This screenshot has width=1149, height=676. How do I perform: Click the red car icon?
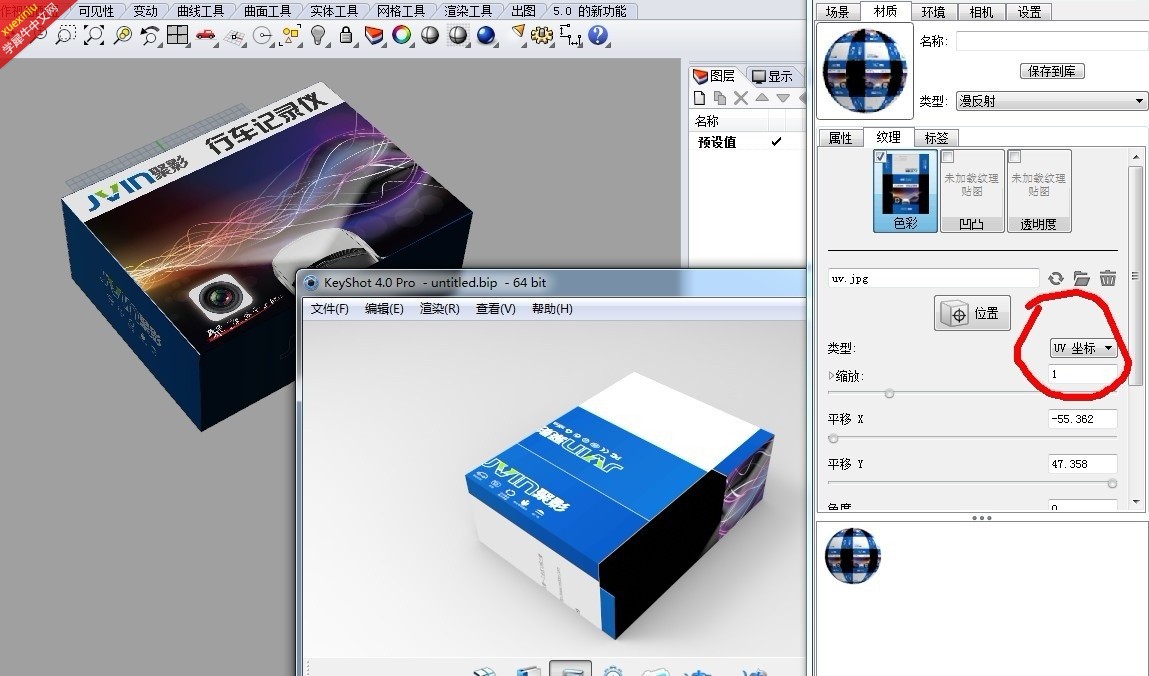point(206,34)
